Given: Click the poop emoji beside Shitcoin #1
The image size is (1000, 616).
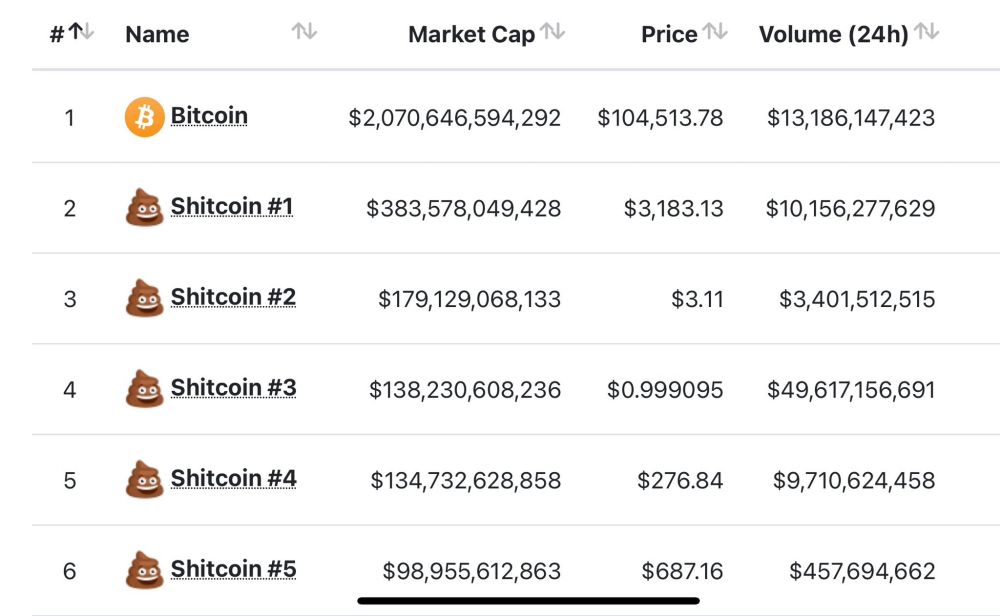Looking at the screenshot, I should [145, 207].
